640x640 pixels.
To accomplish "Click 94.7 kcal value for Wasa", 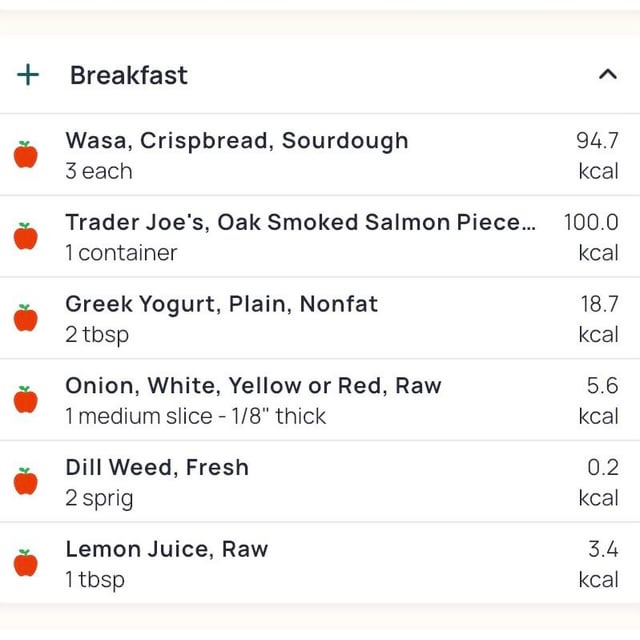I will click(x=597, y=155).
